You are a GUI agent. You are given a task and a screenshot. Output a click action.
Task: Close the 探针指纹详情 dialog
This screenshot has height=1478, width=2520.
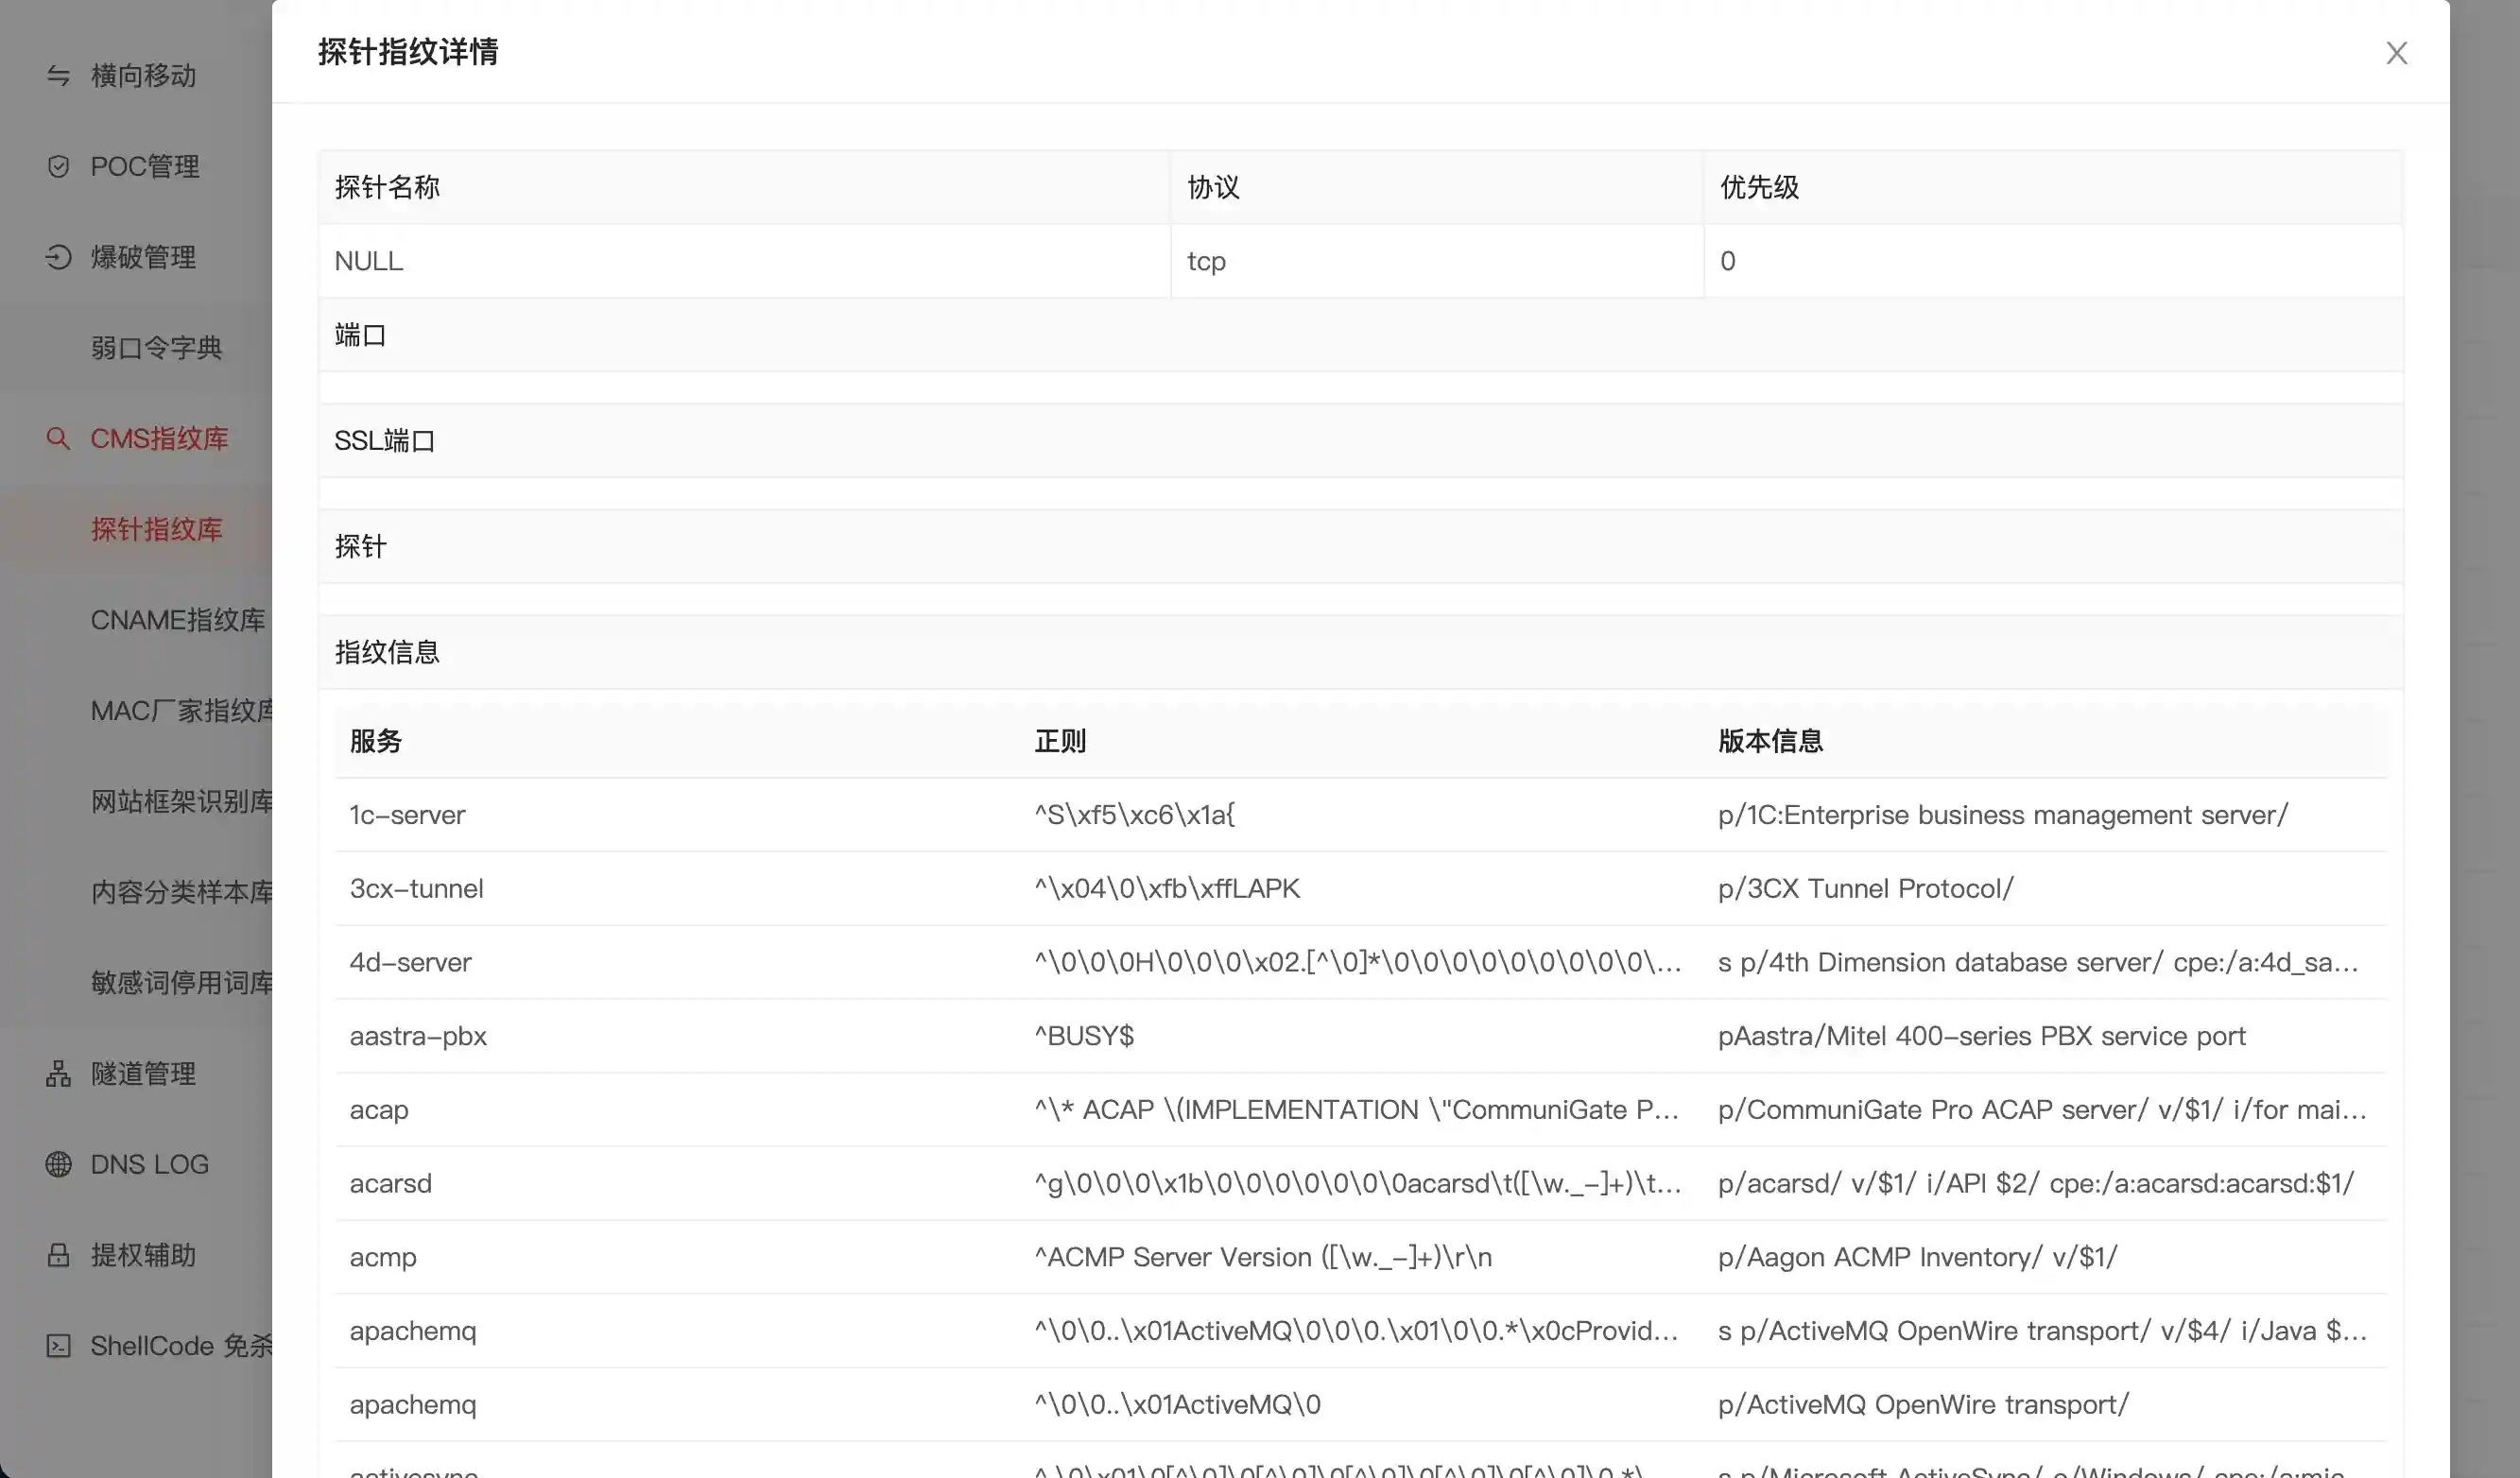pos(2396,53)
